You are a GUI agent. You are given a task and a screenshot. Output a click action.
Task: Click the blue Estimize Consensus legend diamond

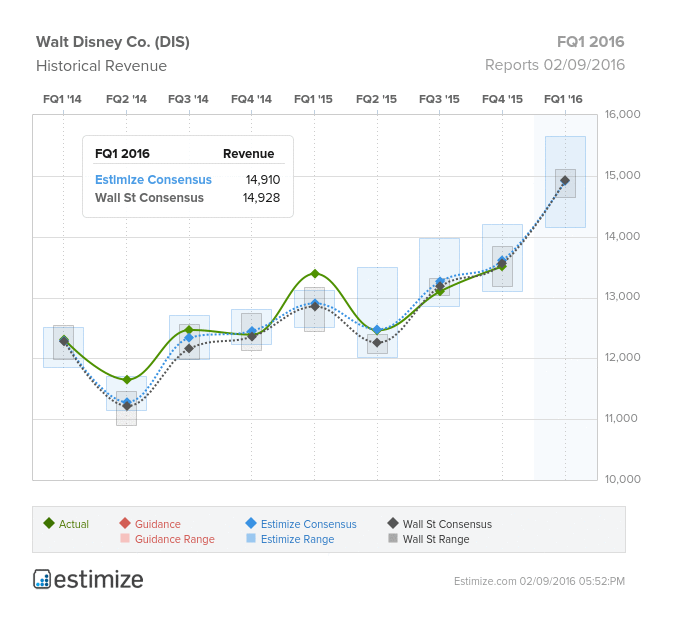(251, 523)
